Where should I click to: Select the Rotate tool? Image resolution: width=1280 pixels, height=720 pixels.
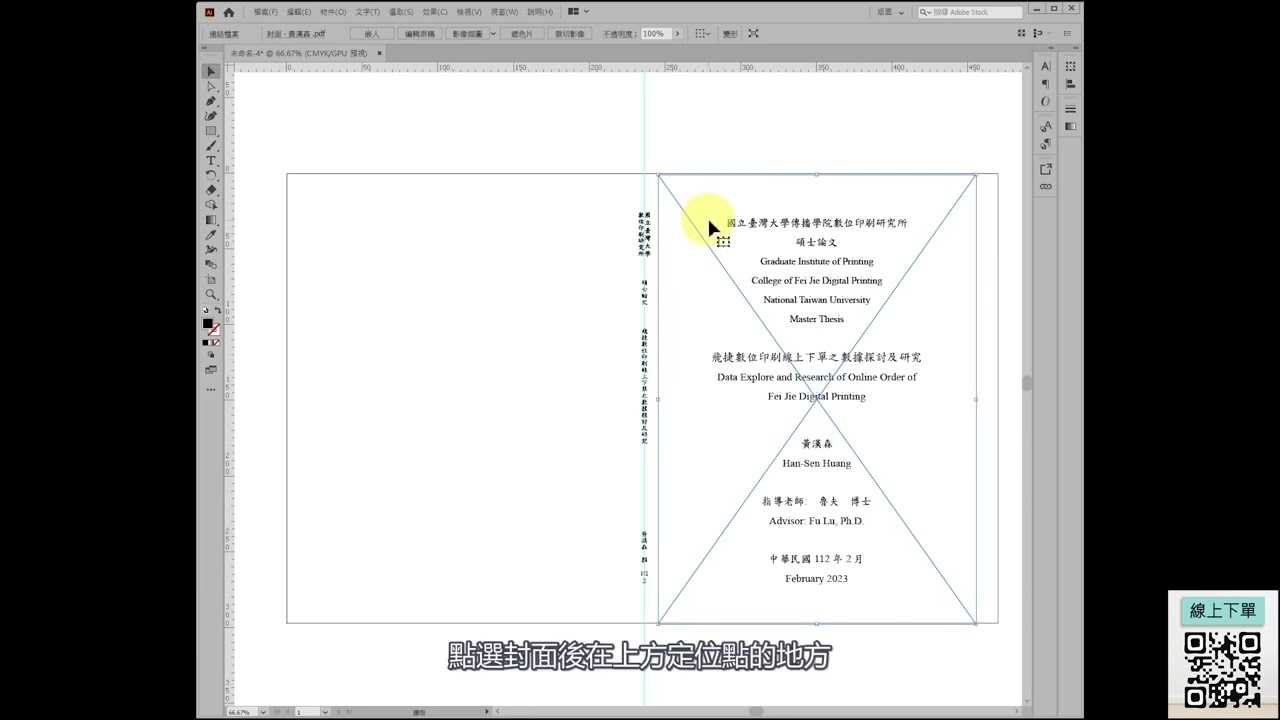(211, 175)
